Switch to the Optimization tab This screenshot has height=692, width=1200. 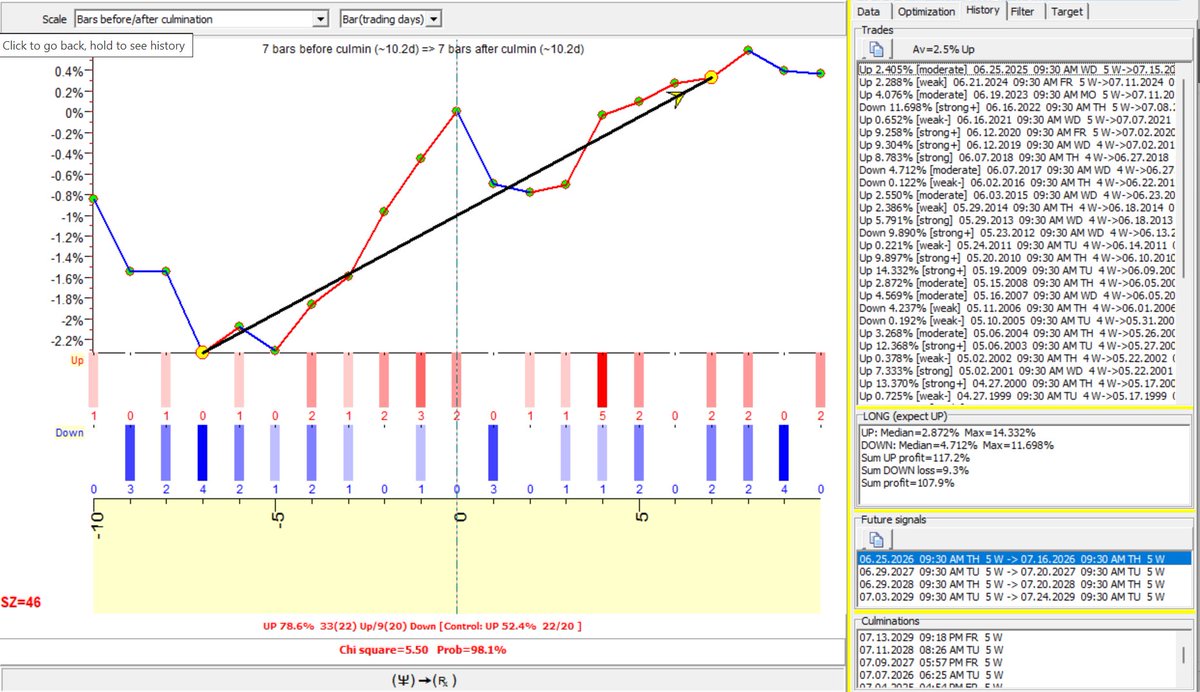point(926,10)
